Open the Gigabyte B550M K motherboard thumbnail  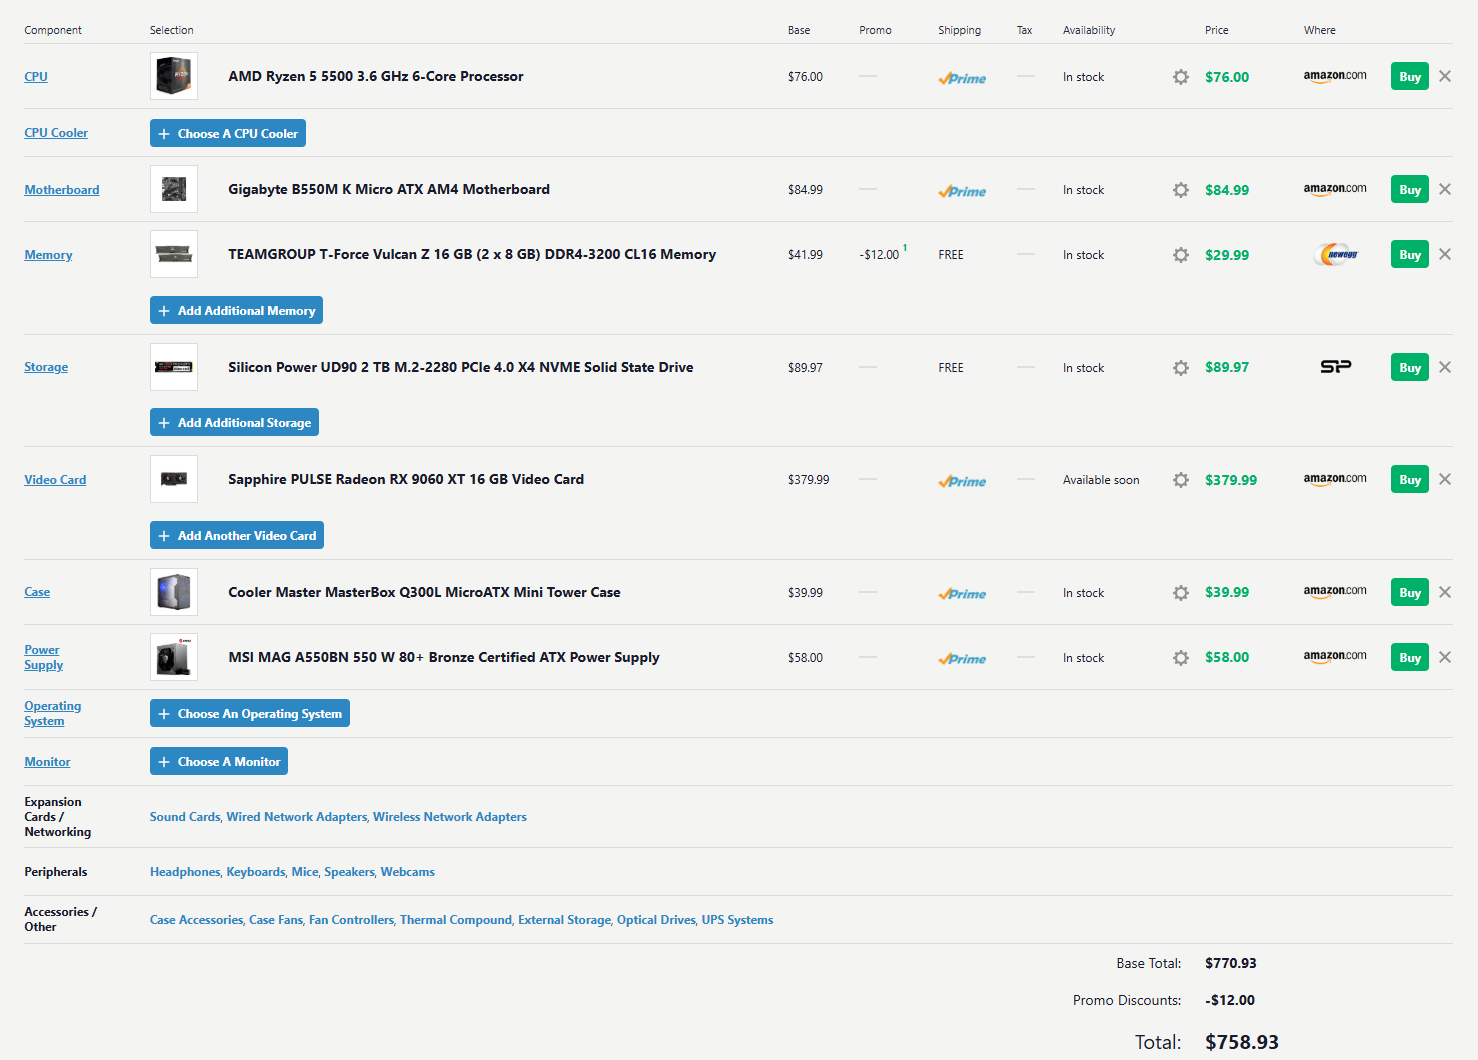(174, 189)
